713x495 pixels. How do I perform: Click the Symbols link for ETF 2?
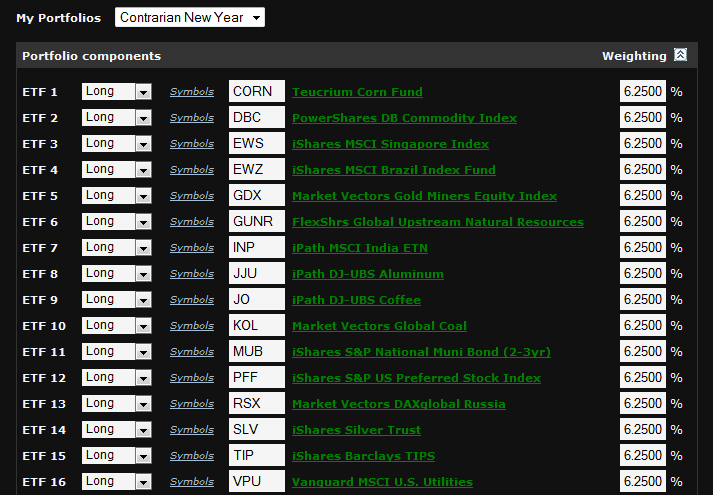191,118
